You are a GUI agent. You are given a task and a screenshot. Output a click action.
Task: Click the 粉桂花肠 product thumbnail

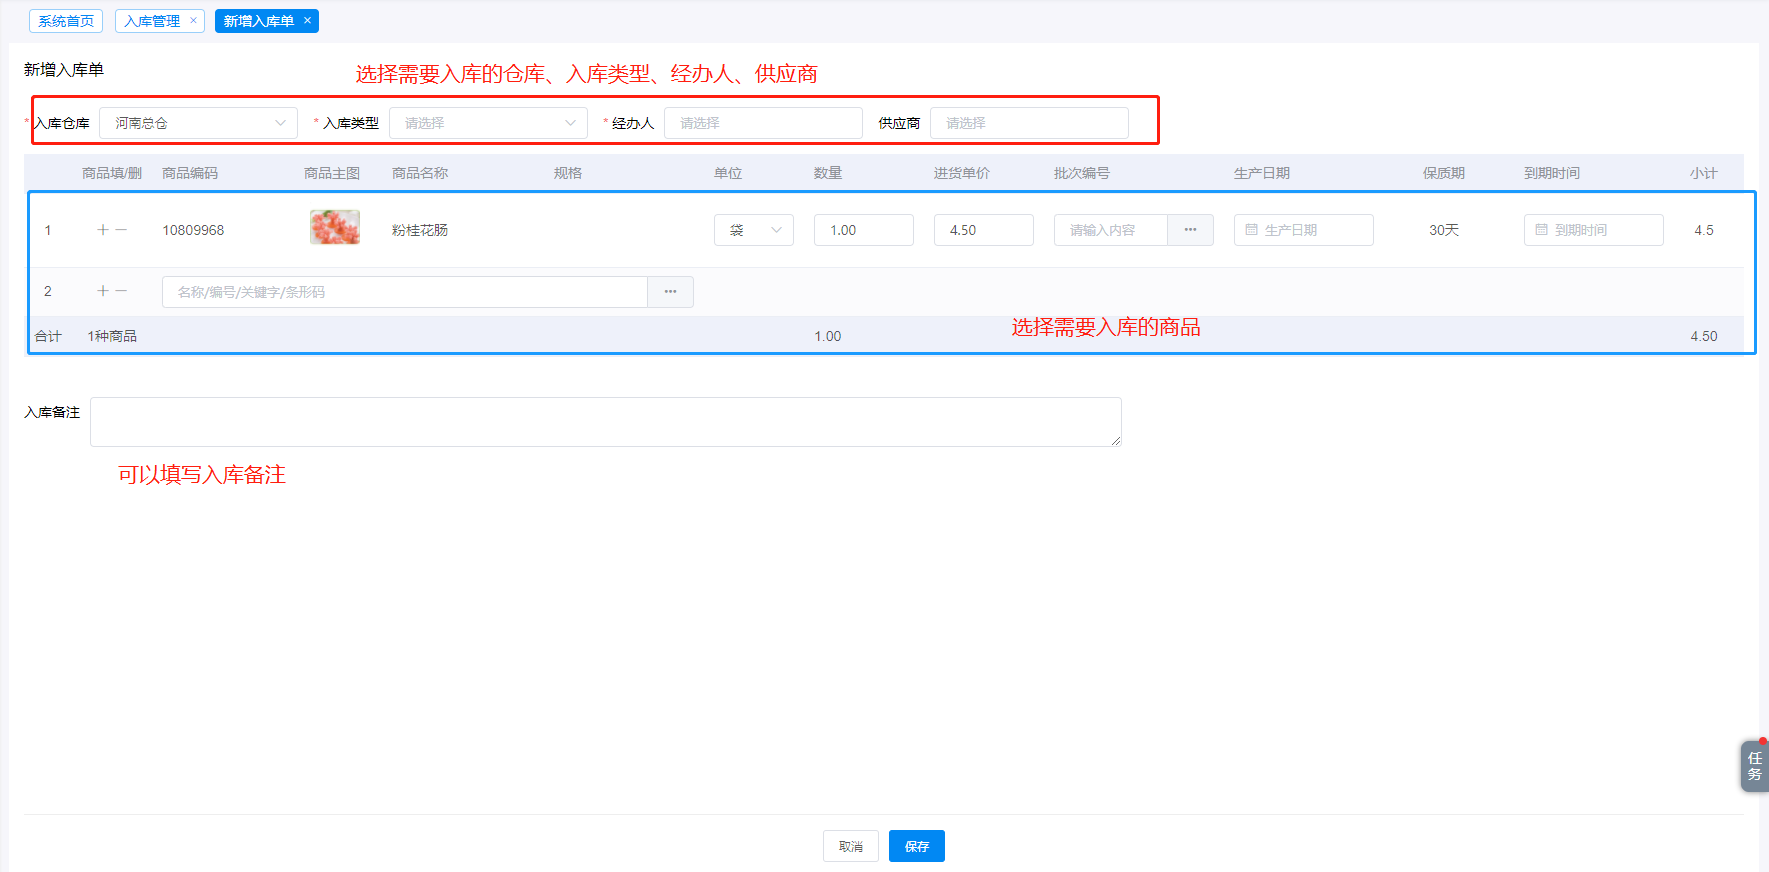(x=335, y=228)
